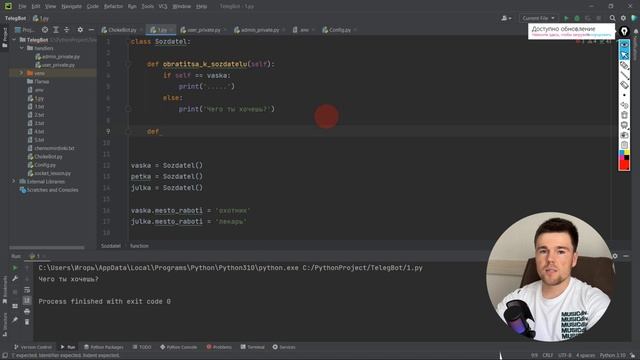640x360 pixels.
Task: Click the update-available notification popup
Action: [571, 31]
